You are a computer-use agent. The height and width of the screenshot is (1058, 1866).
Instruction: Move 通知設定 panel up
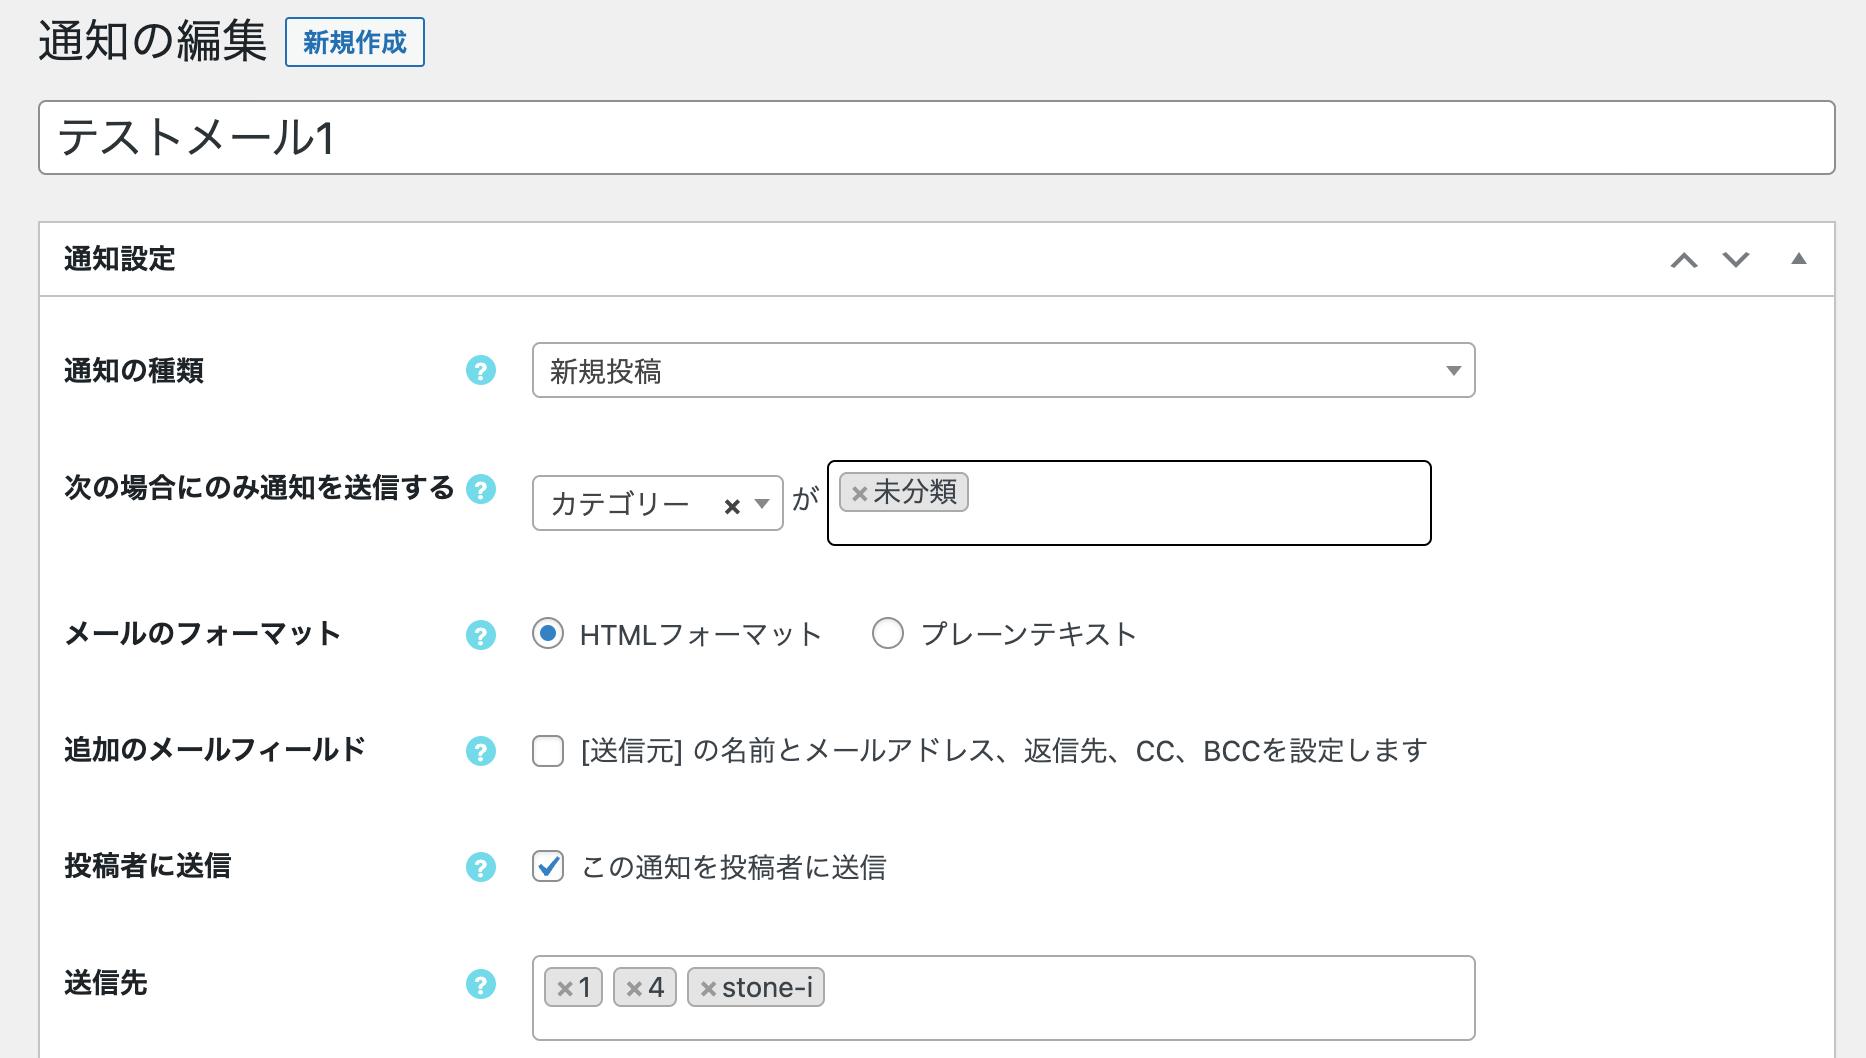click(1684, 260)
